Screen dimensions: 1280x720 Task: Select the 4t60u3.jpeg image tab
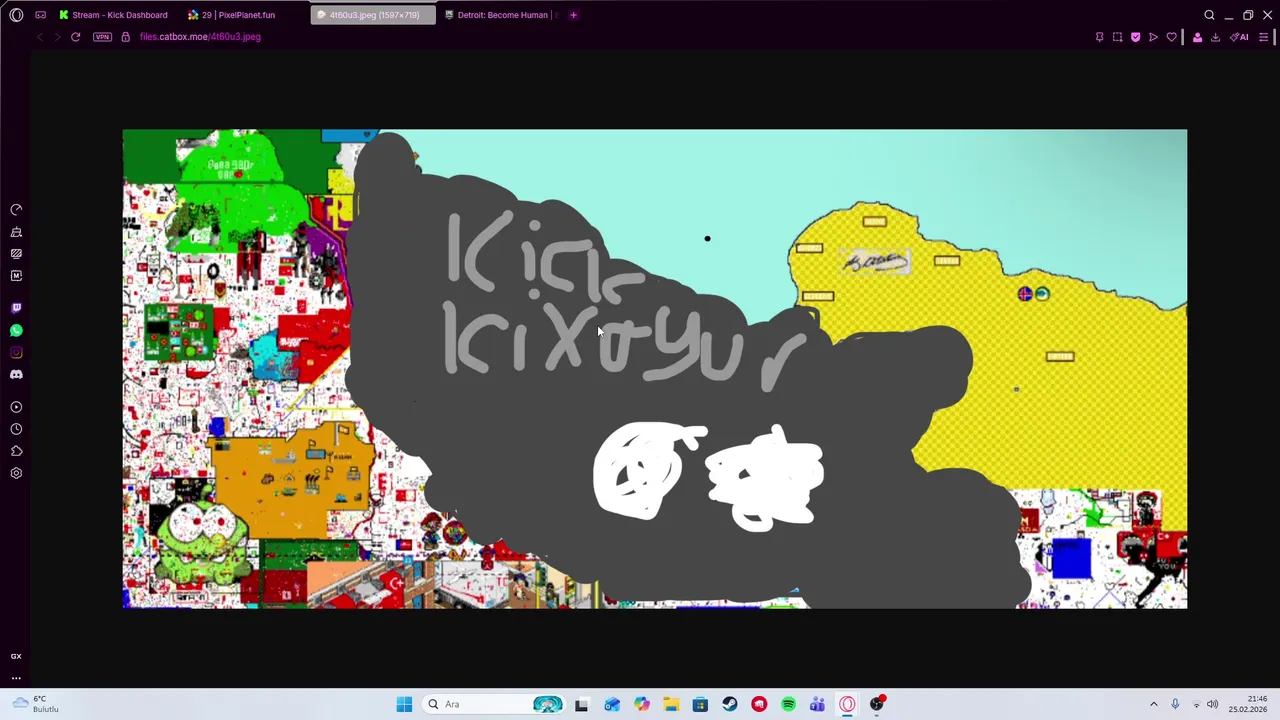[x=373, y=15]
